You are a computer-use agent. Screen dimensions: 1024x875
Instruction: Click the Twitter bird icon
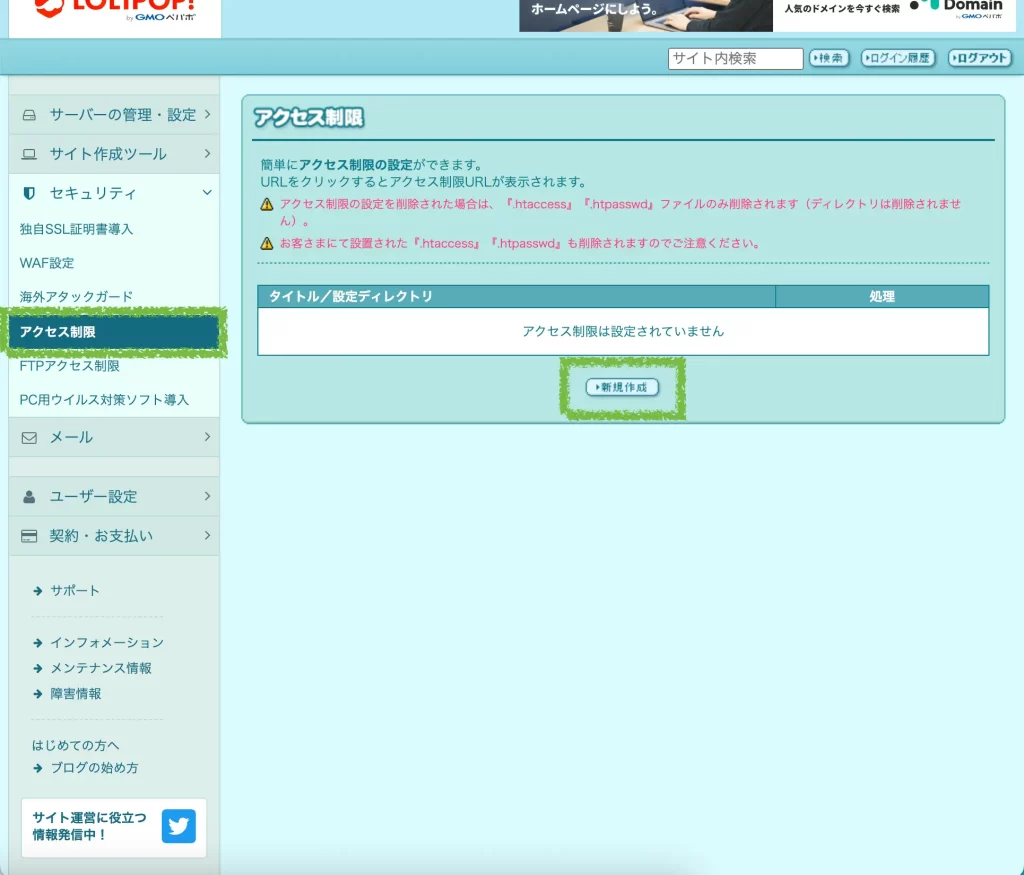pos(179,827)
